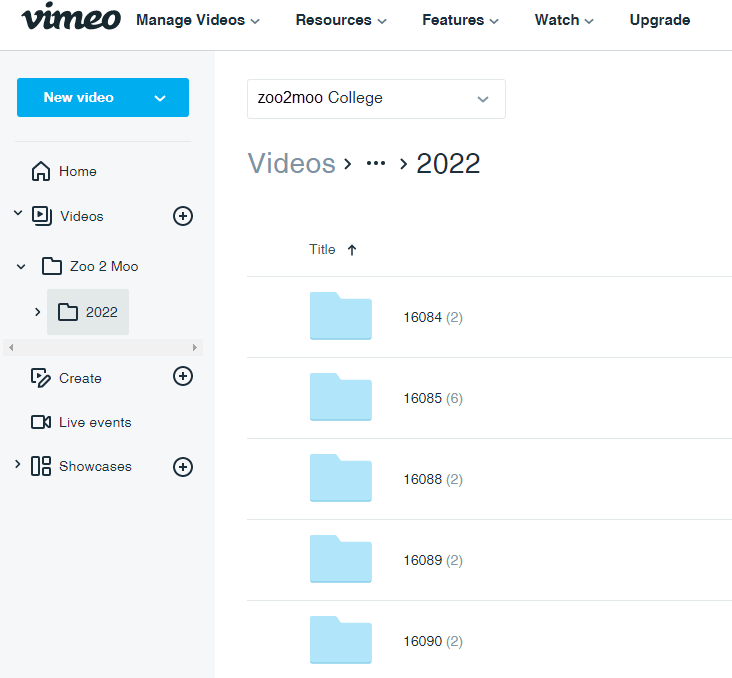Select Live events in the sidebar
This screenshot has height=678, width=732.
click(x=95, y=422)
